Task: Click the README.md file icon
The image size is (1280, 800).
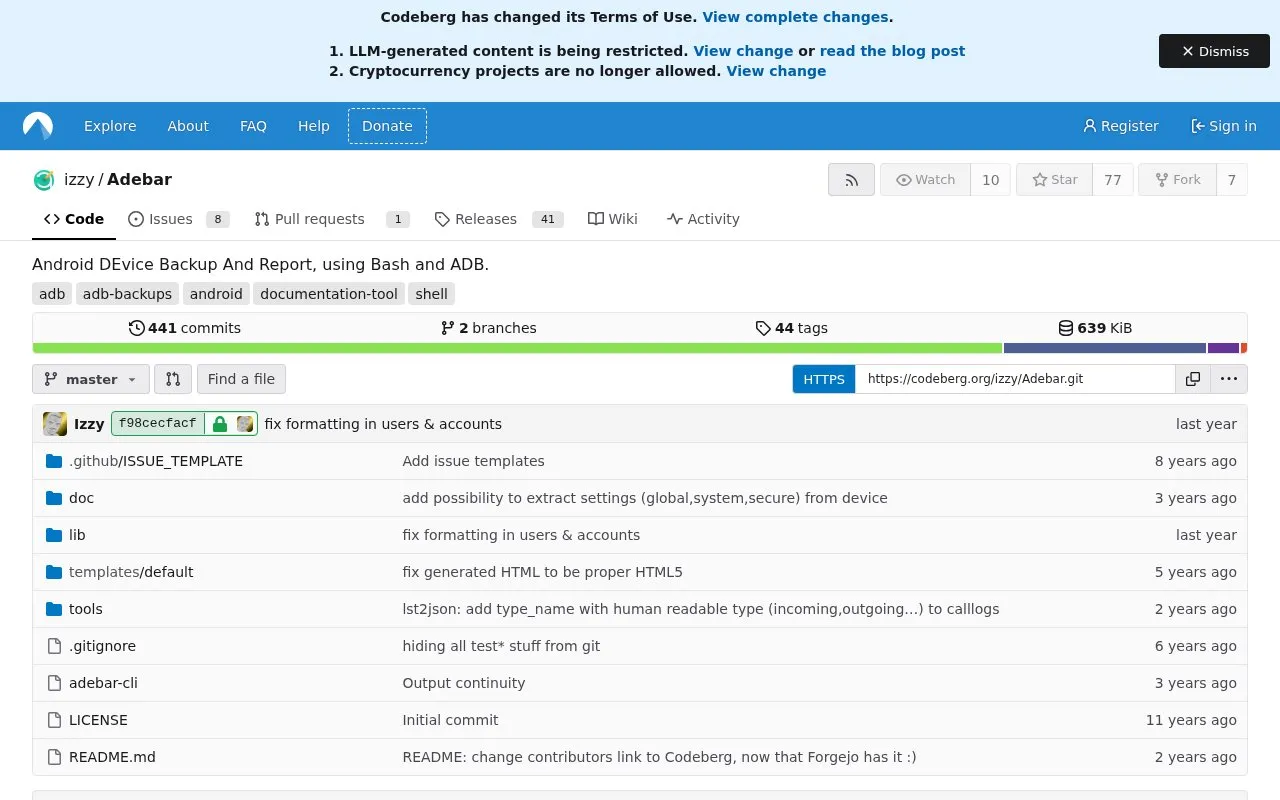Action: [54, 757]
